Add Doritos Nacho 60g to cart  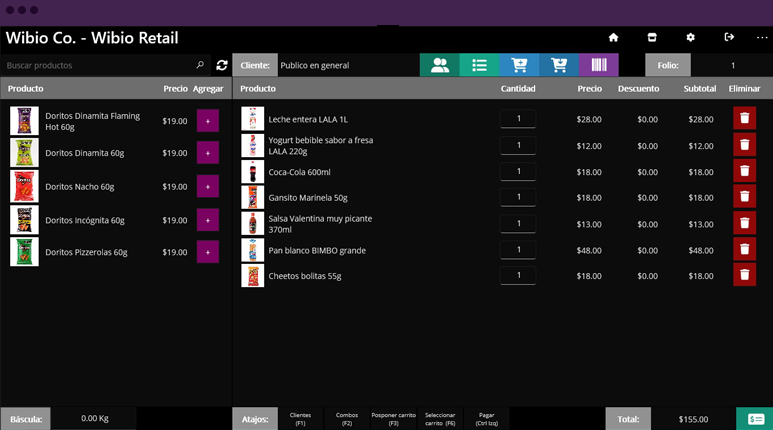208,186
